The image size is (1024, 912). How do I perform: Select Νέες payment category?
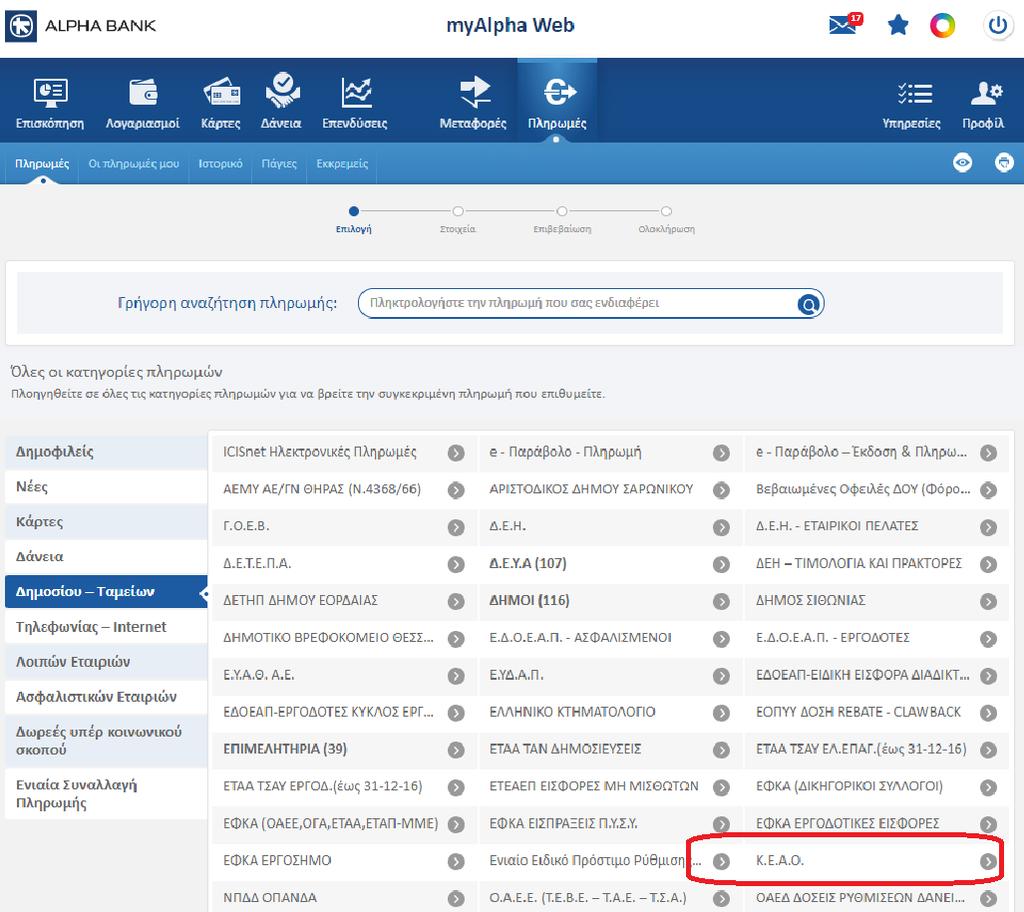pos(106,487)
